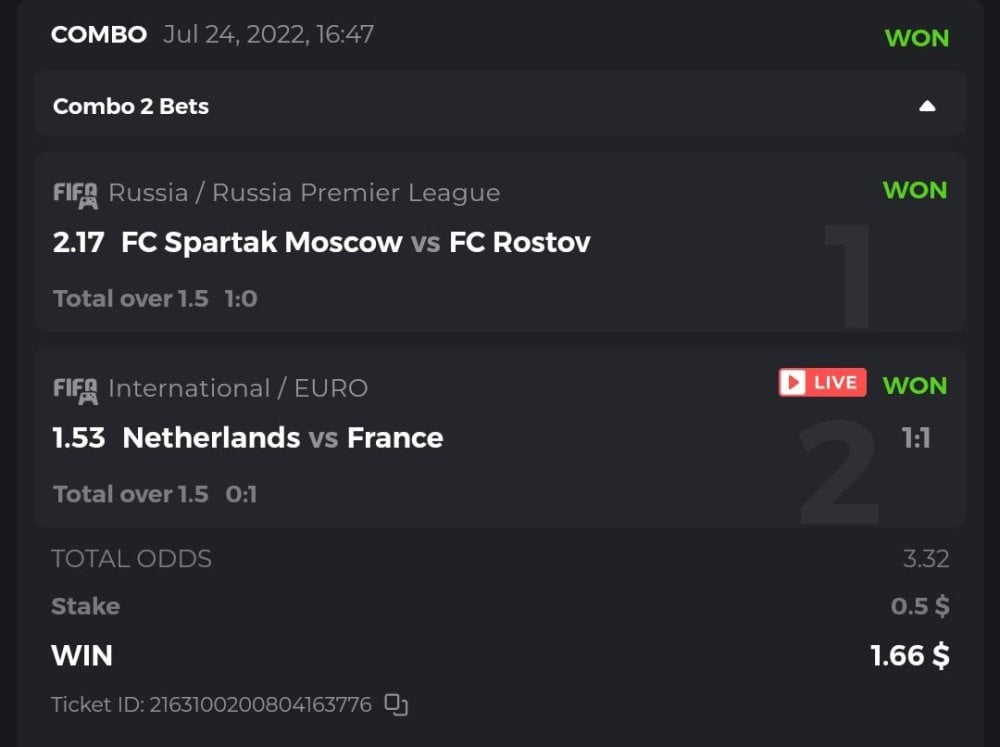Click the total odds value 3.32

pyautogui.click(x=925, y=559)
